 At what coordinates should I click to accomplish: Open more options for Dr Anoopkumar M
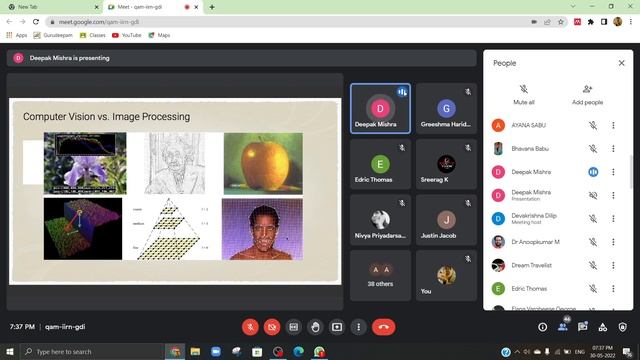click(613, 242)
